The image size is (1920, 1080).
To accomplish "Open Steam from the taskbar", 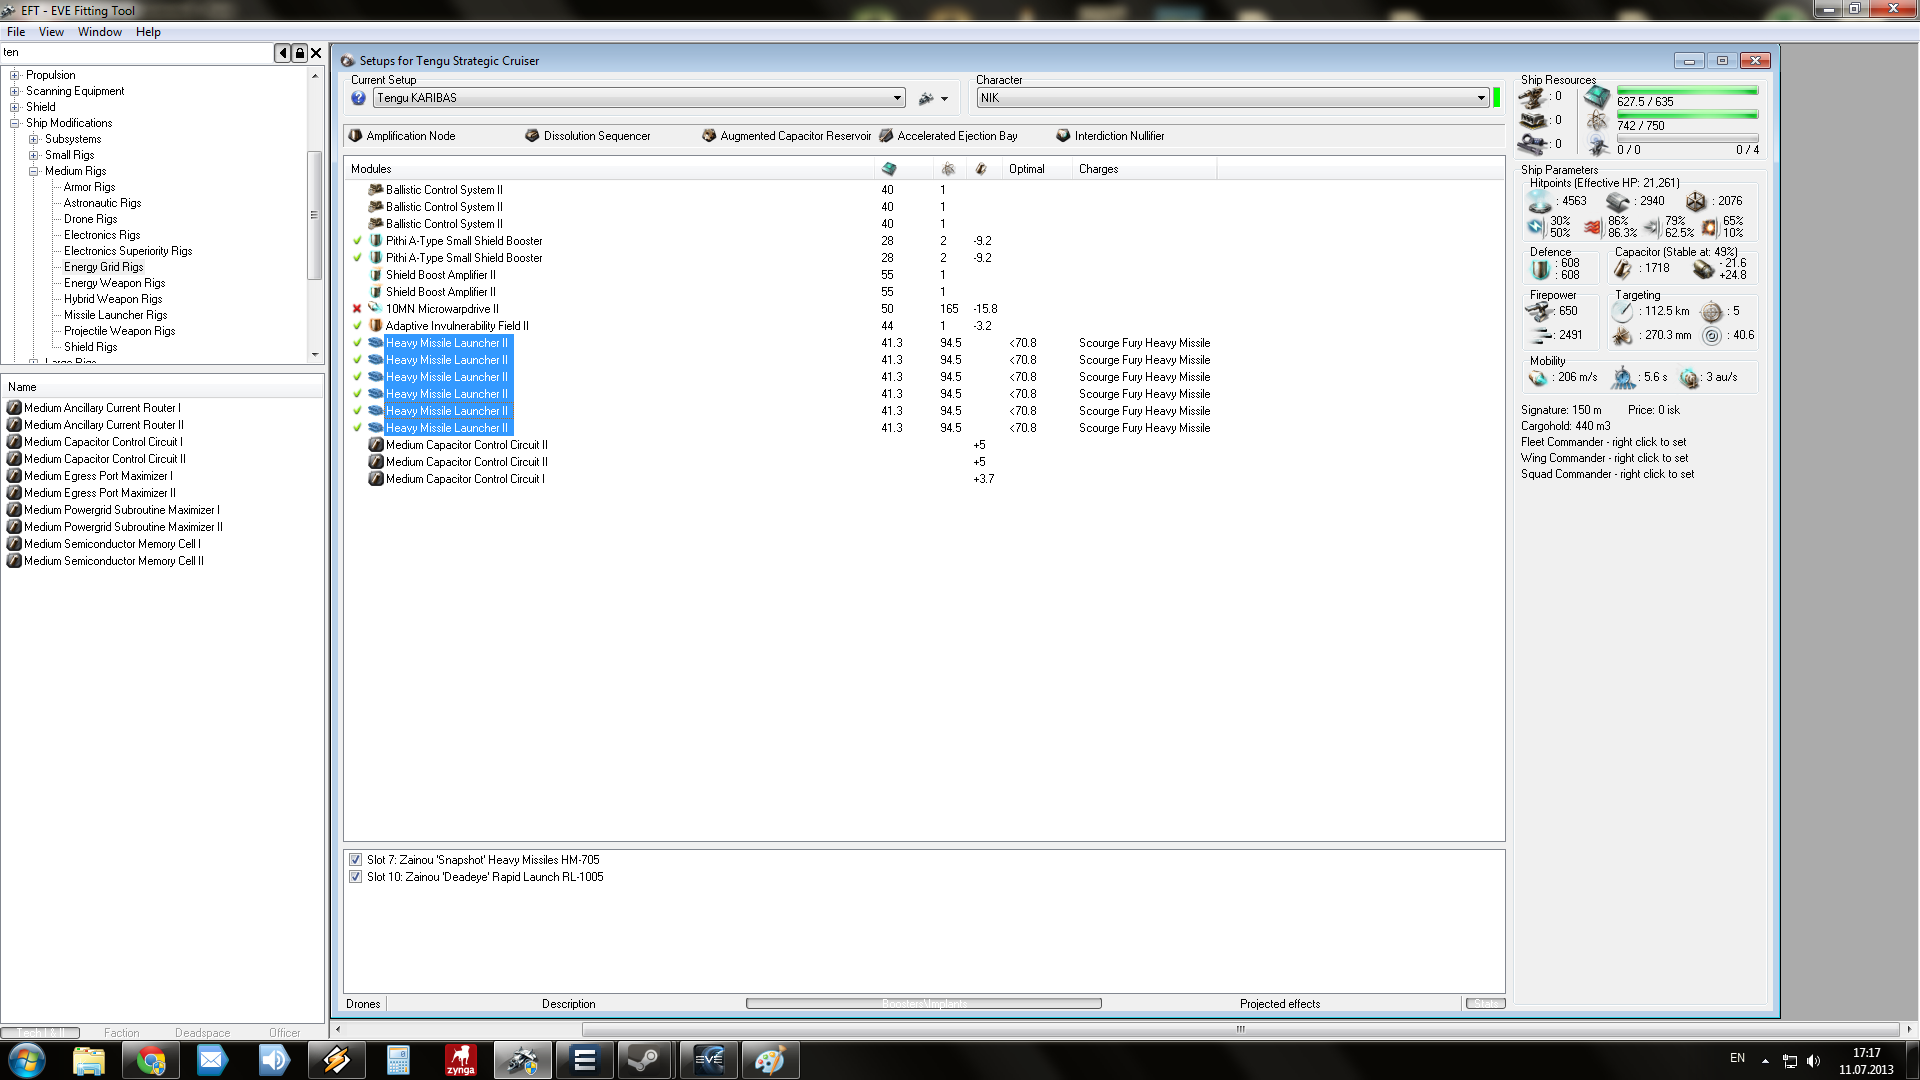I will click(x=643, y=1060).
